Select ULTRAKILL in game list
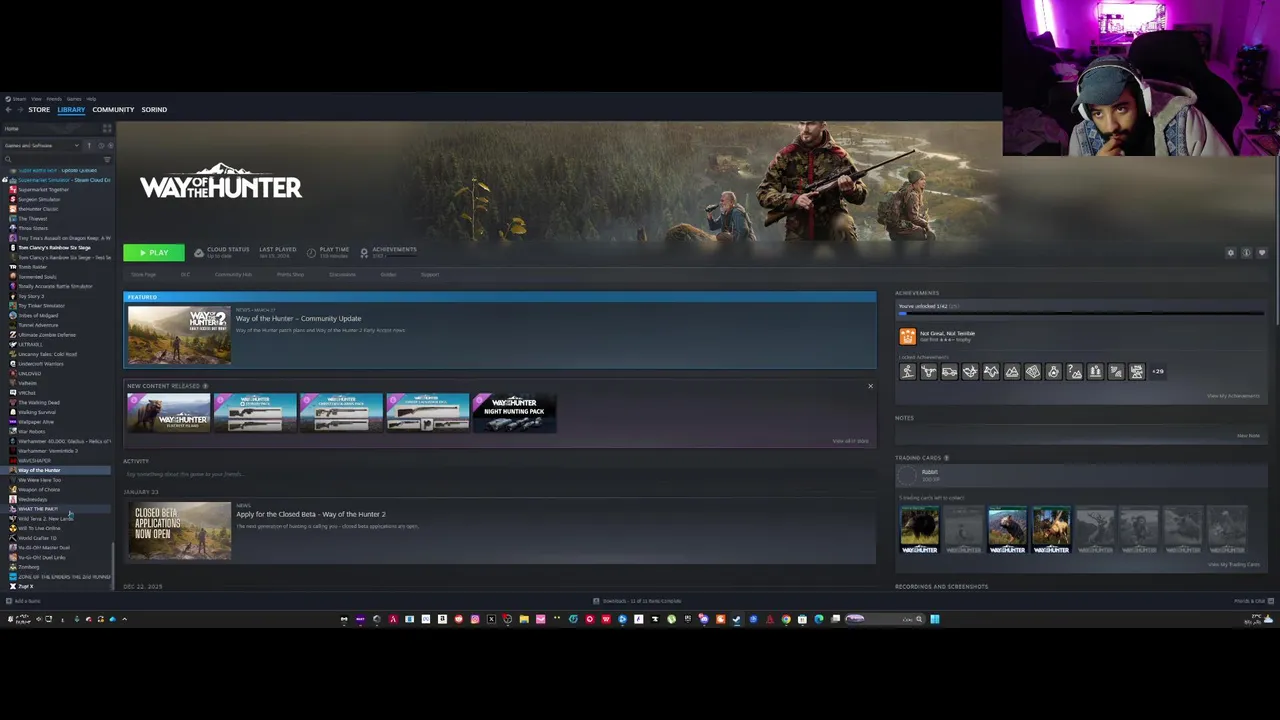This screenshot has height=720, width=1280. 30,344
